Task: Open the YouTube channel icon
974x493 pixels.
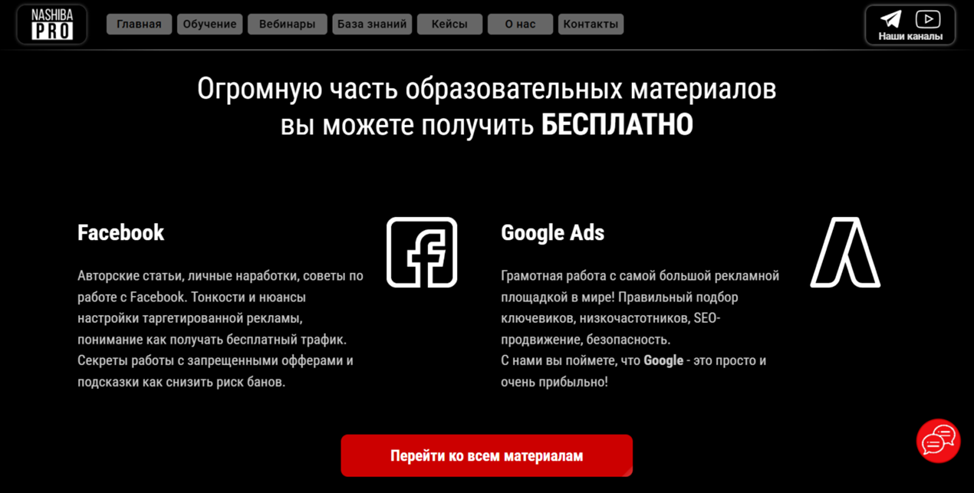Action: click(x=927, y=19)
